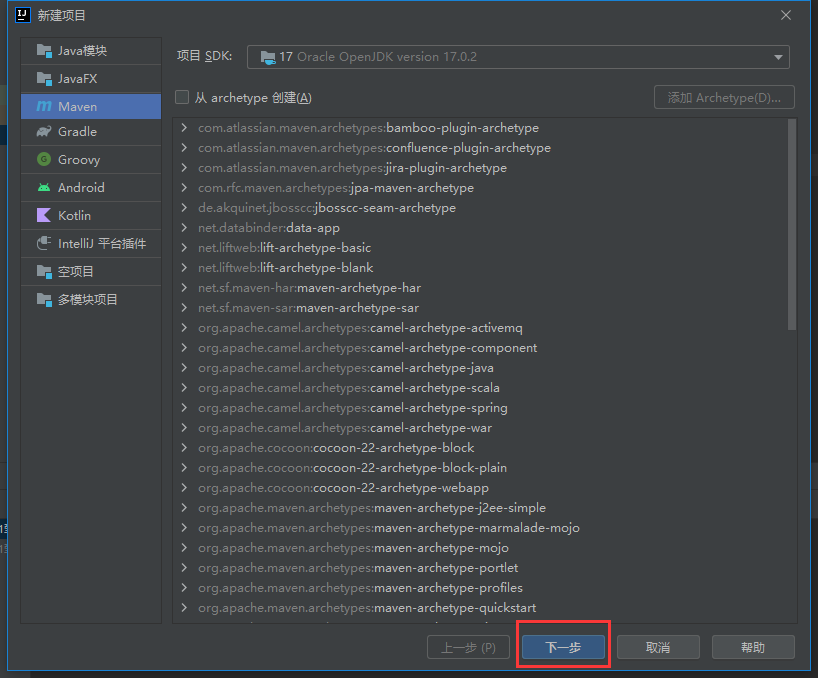The height and width of the screenshot is (678, 818).
Task: Expand lift-archetype-basic entry
Action: 184,247
